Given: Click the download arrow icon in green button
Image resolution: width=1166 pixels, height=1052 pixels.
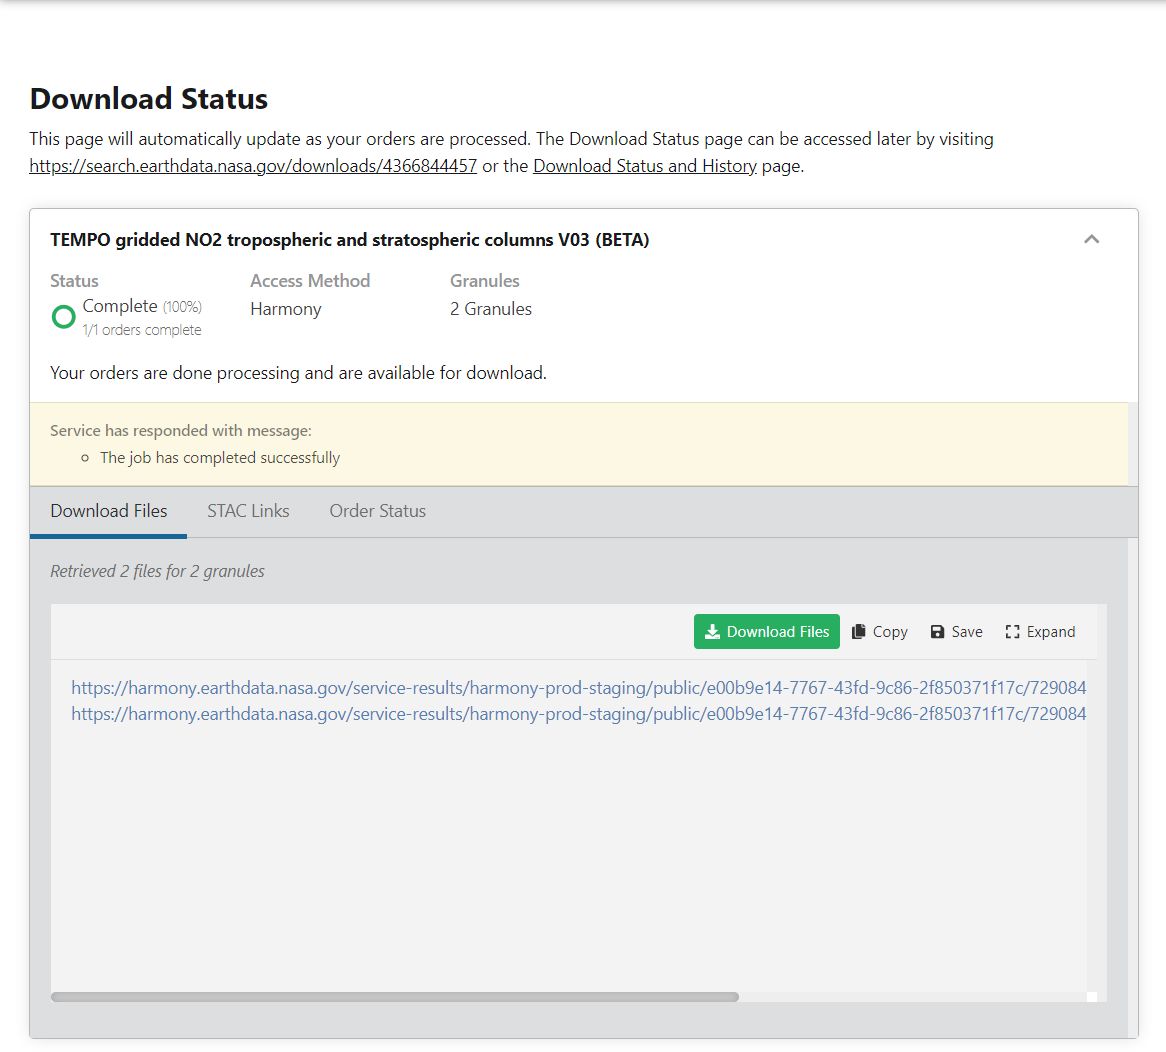Looking at the screenshot, I should [x=712, y=632].
